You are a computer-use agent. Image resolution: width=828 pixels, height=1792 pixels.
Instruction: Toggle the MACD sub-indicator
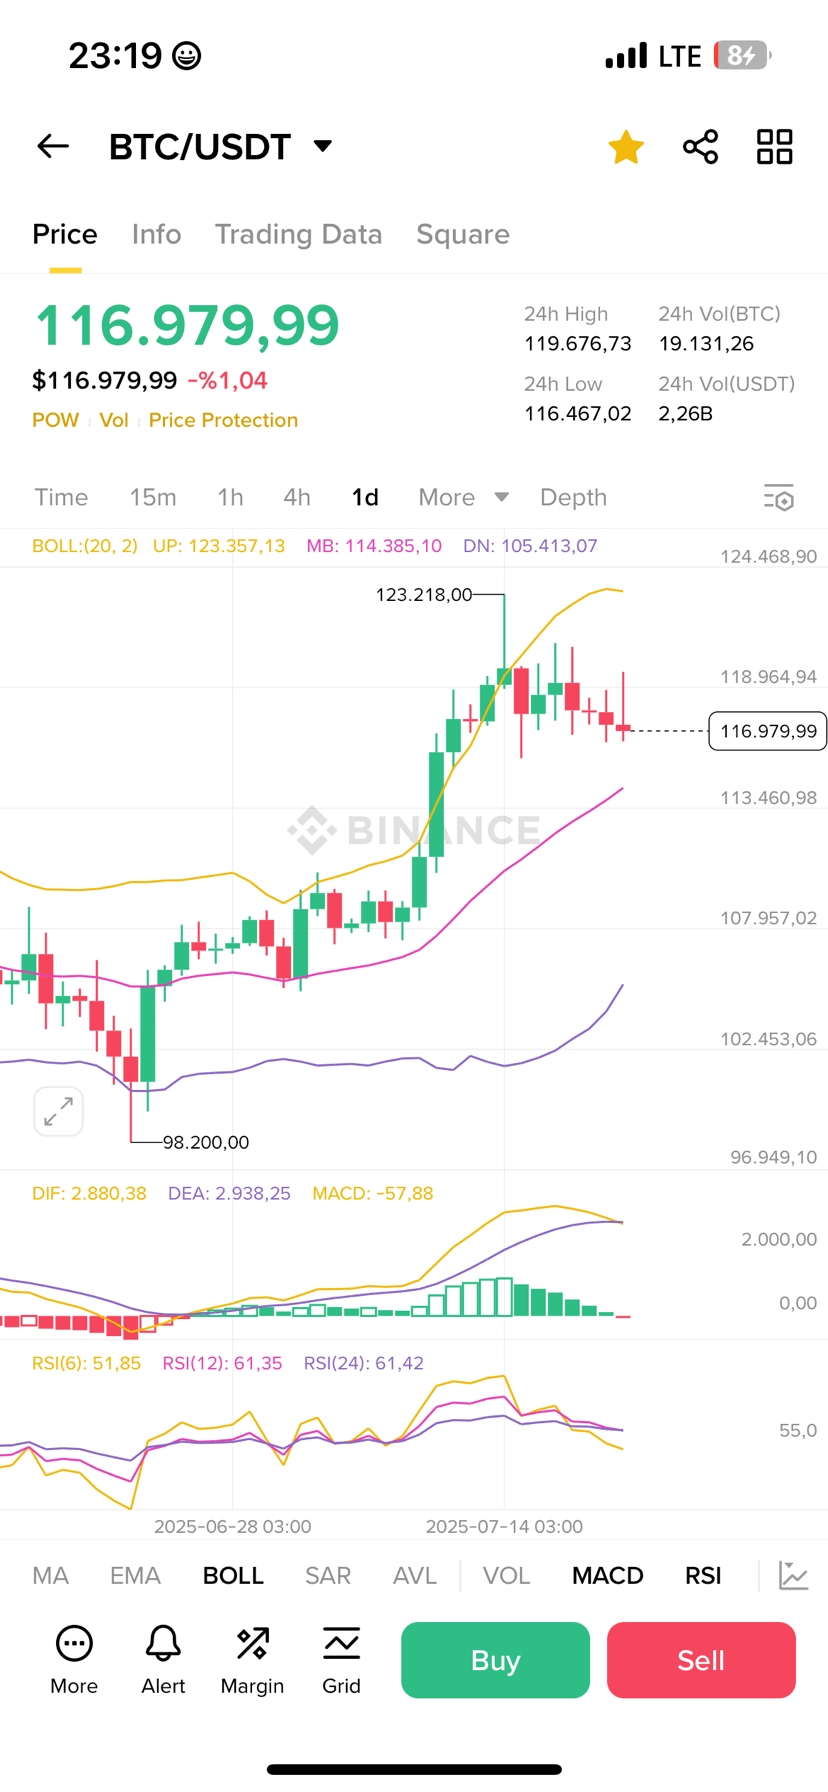coord(608,1576)
